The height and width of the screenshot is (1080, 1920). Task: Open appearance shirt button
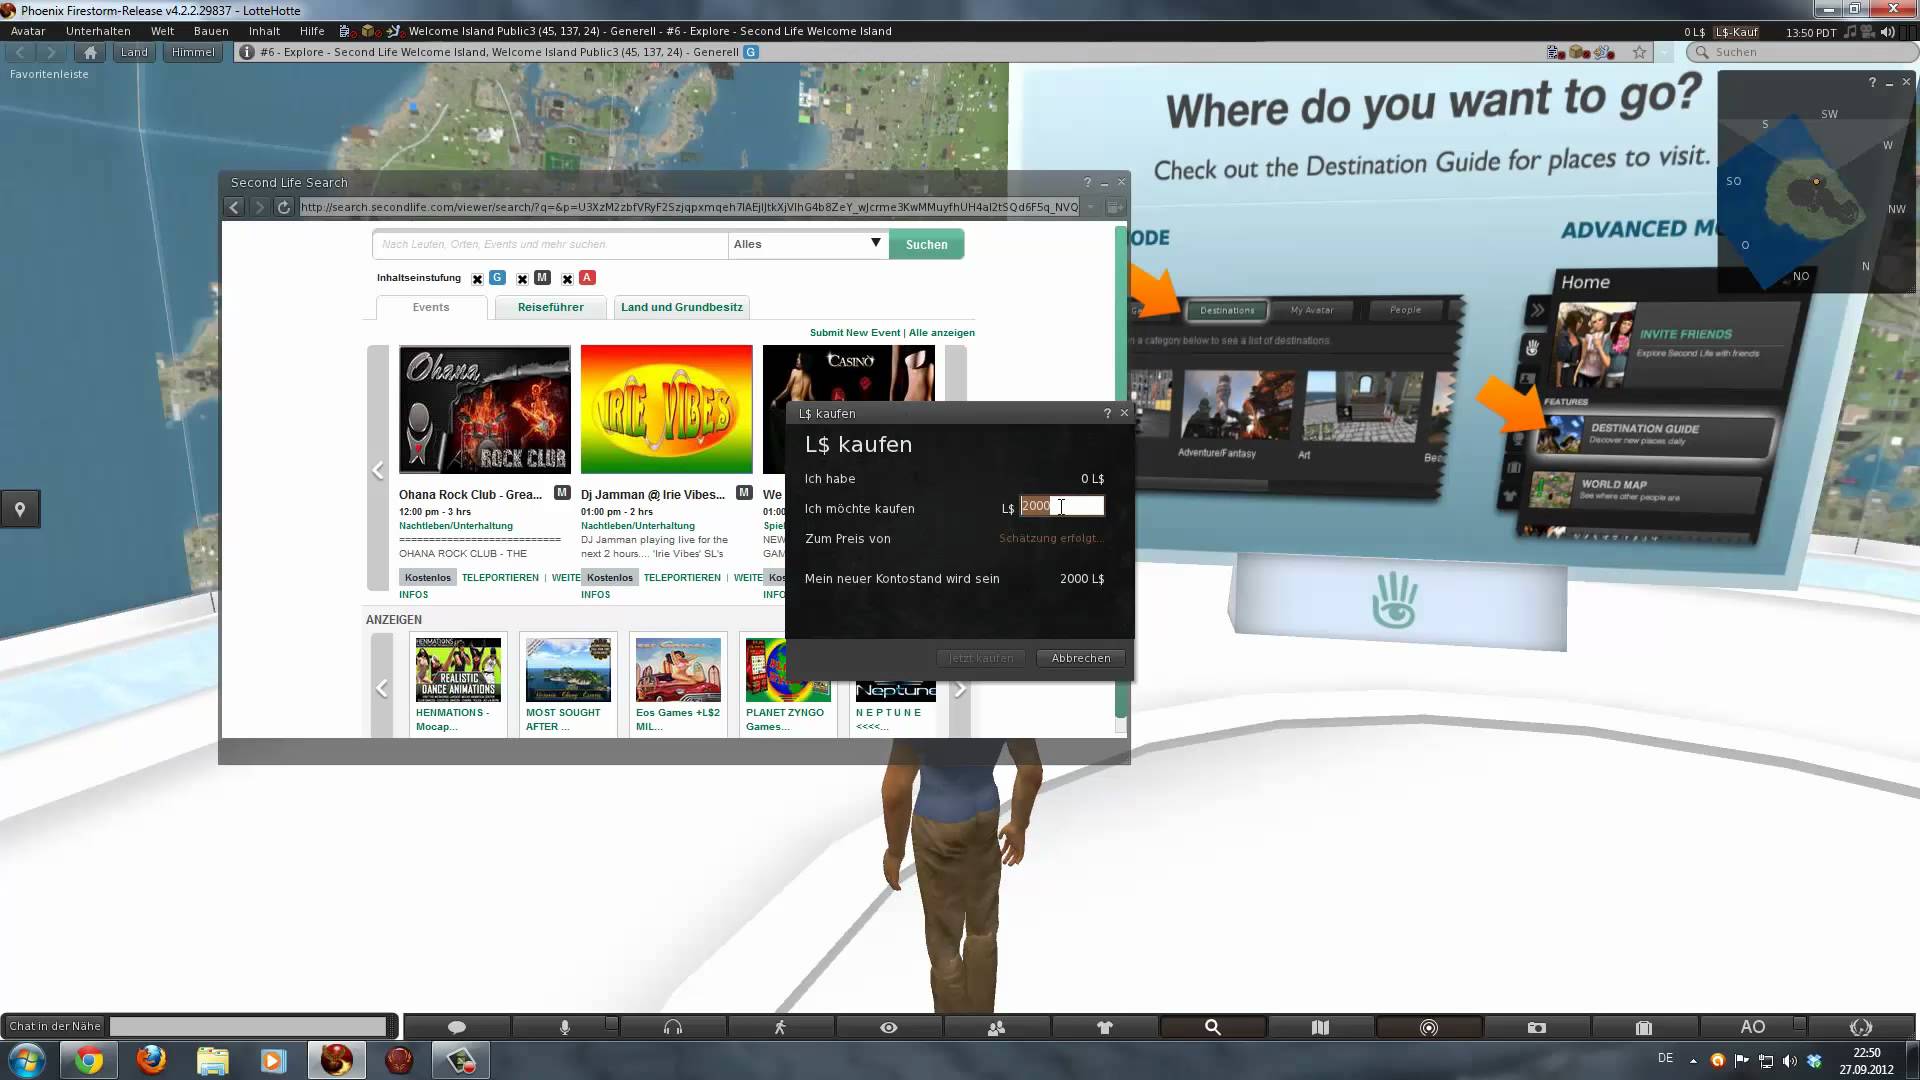tap(1104, 1027)
